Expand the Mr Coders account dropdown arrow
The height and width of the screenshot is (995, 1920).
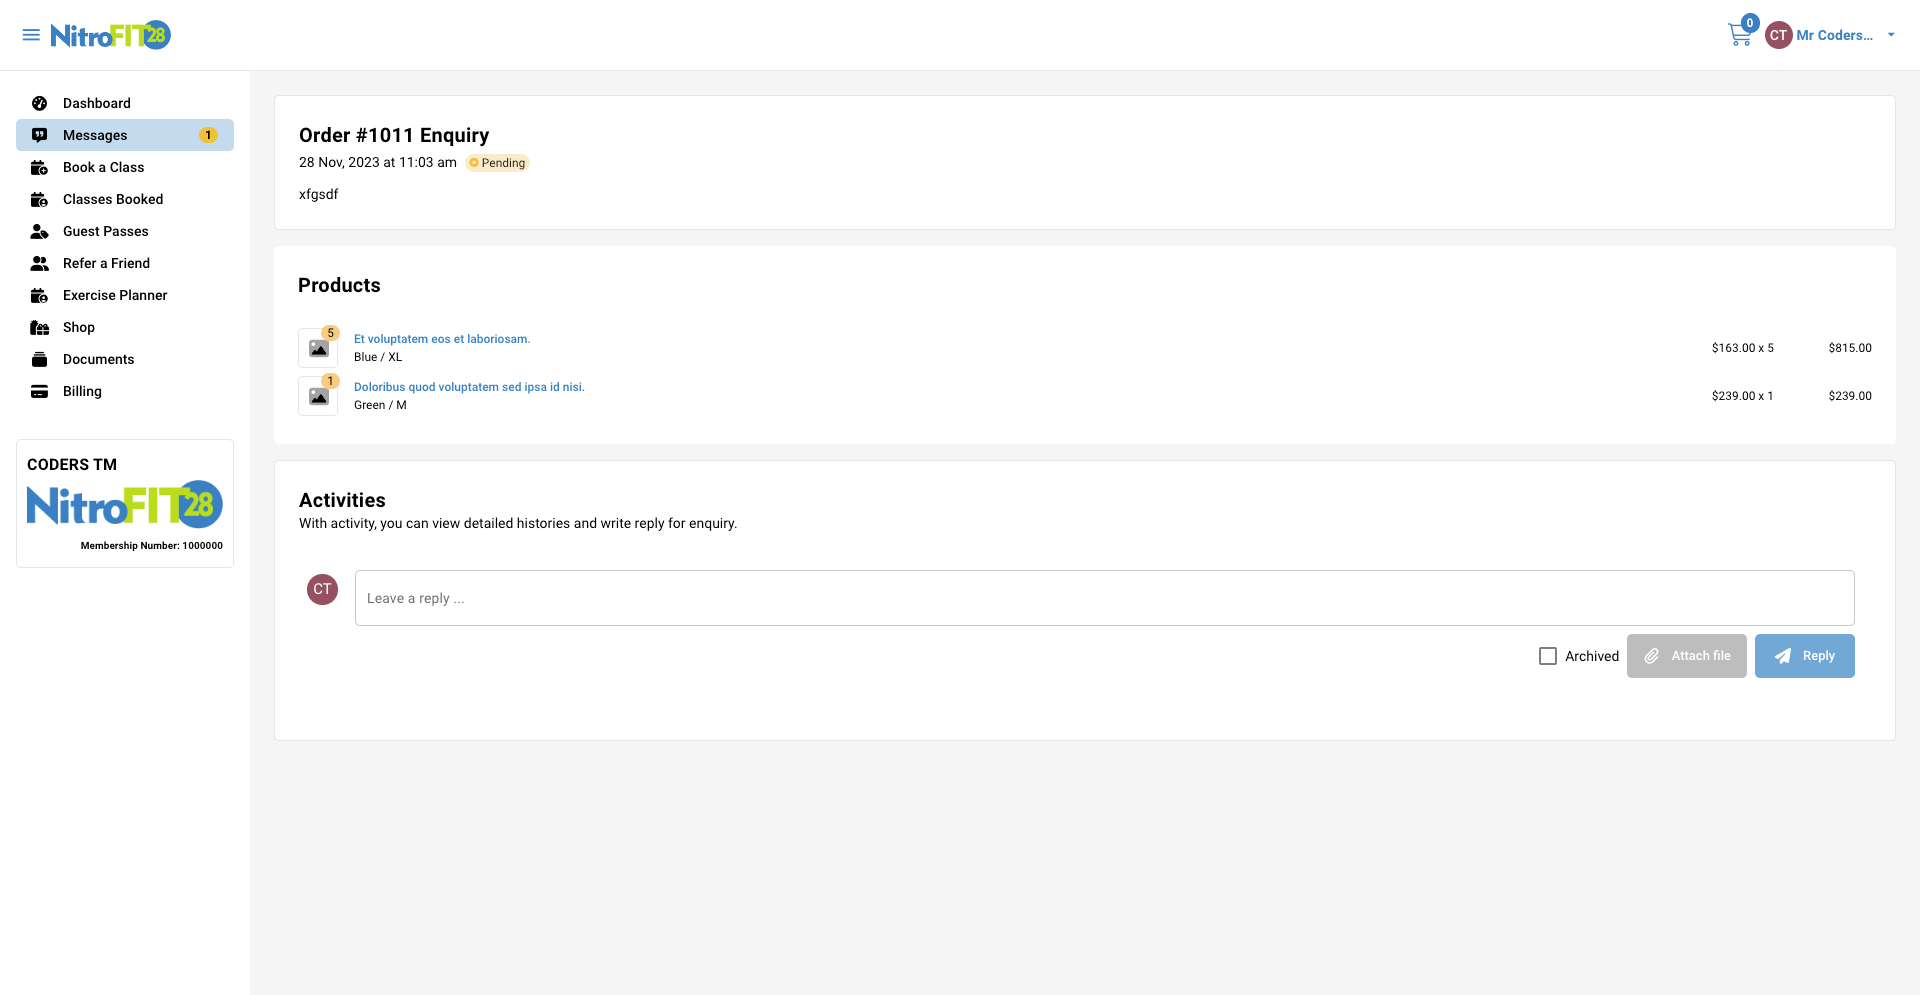1891,35
